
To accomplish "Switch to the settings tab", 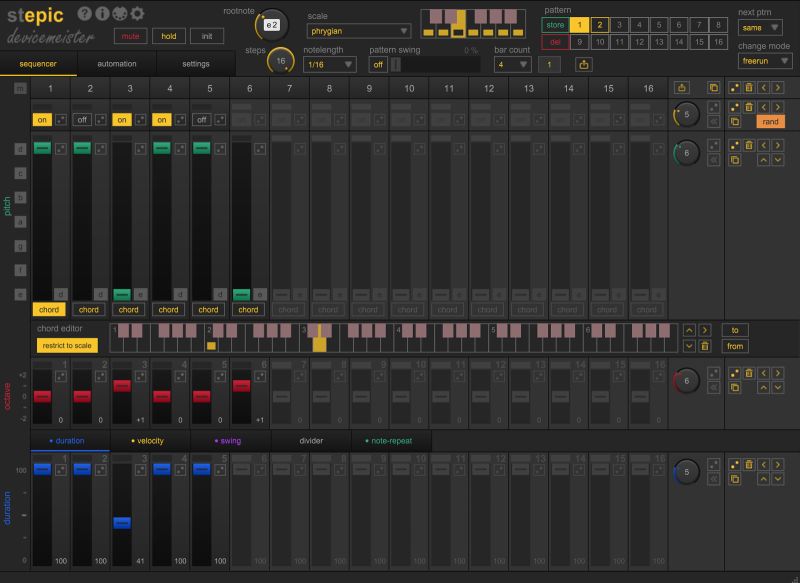I will coord(196,64).
